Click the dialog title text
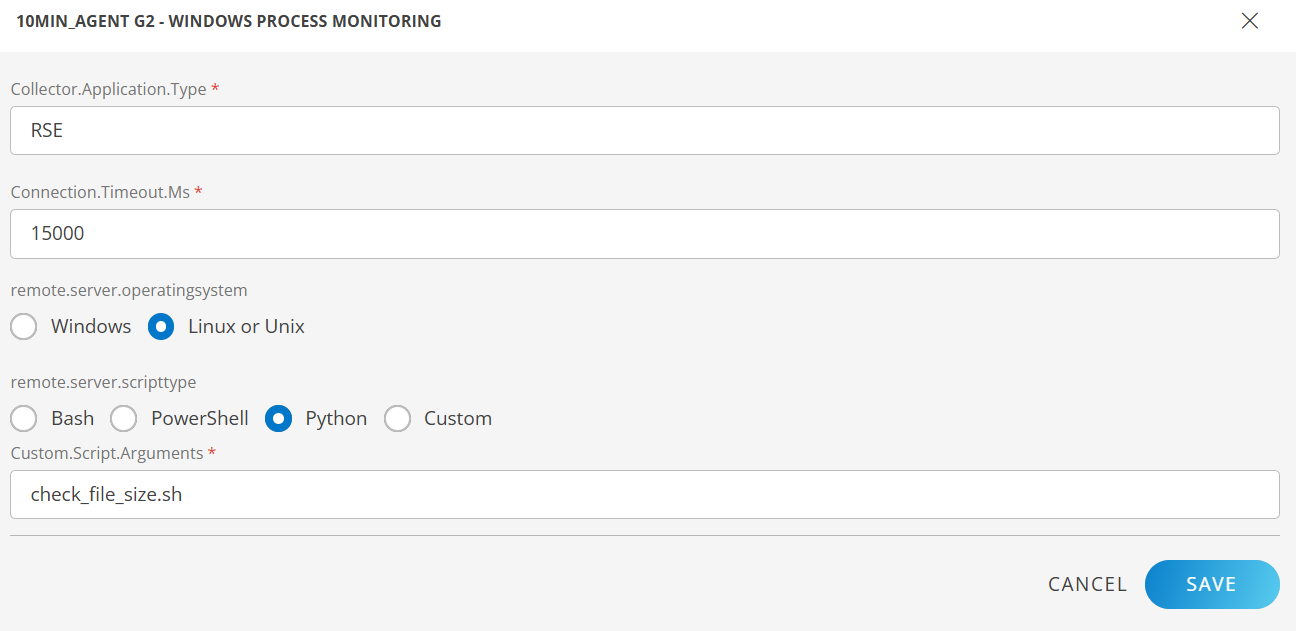Image resolution: width=1296 pixels, height=631 pixels. [229, 21]
